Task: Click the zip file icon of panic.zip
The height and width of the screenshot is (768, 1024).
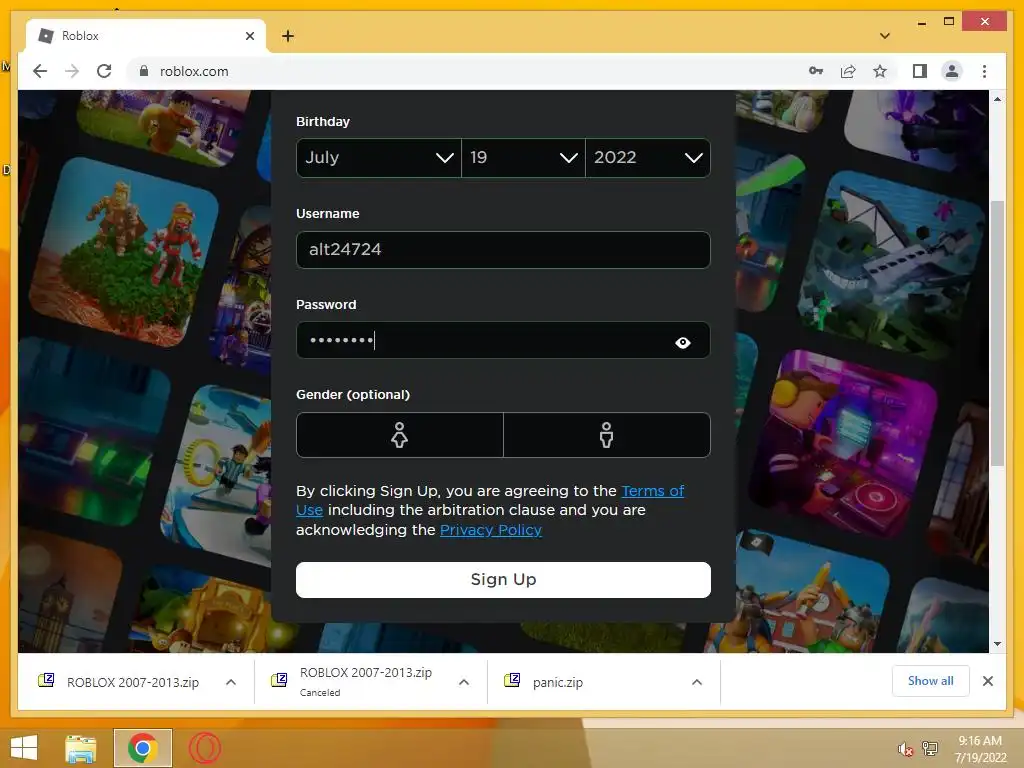Action: point(511,680)
